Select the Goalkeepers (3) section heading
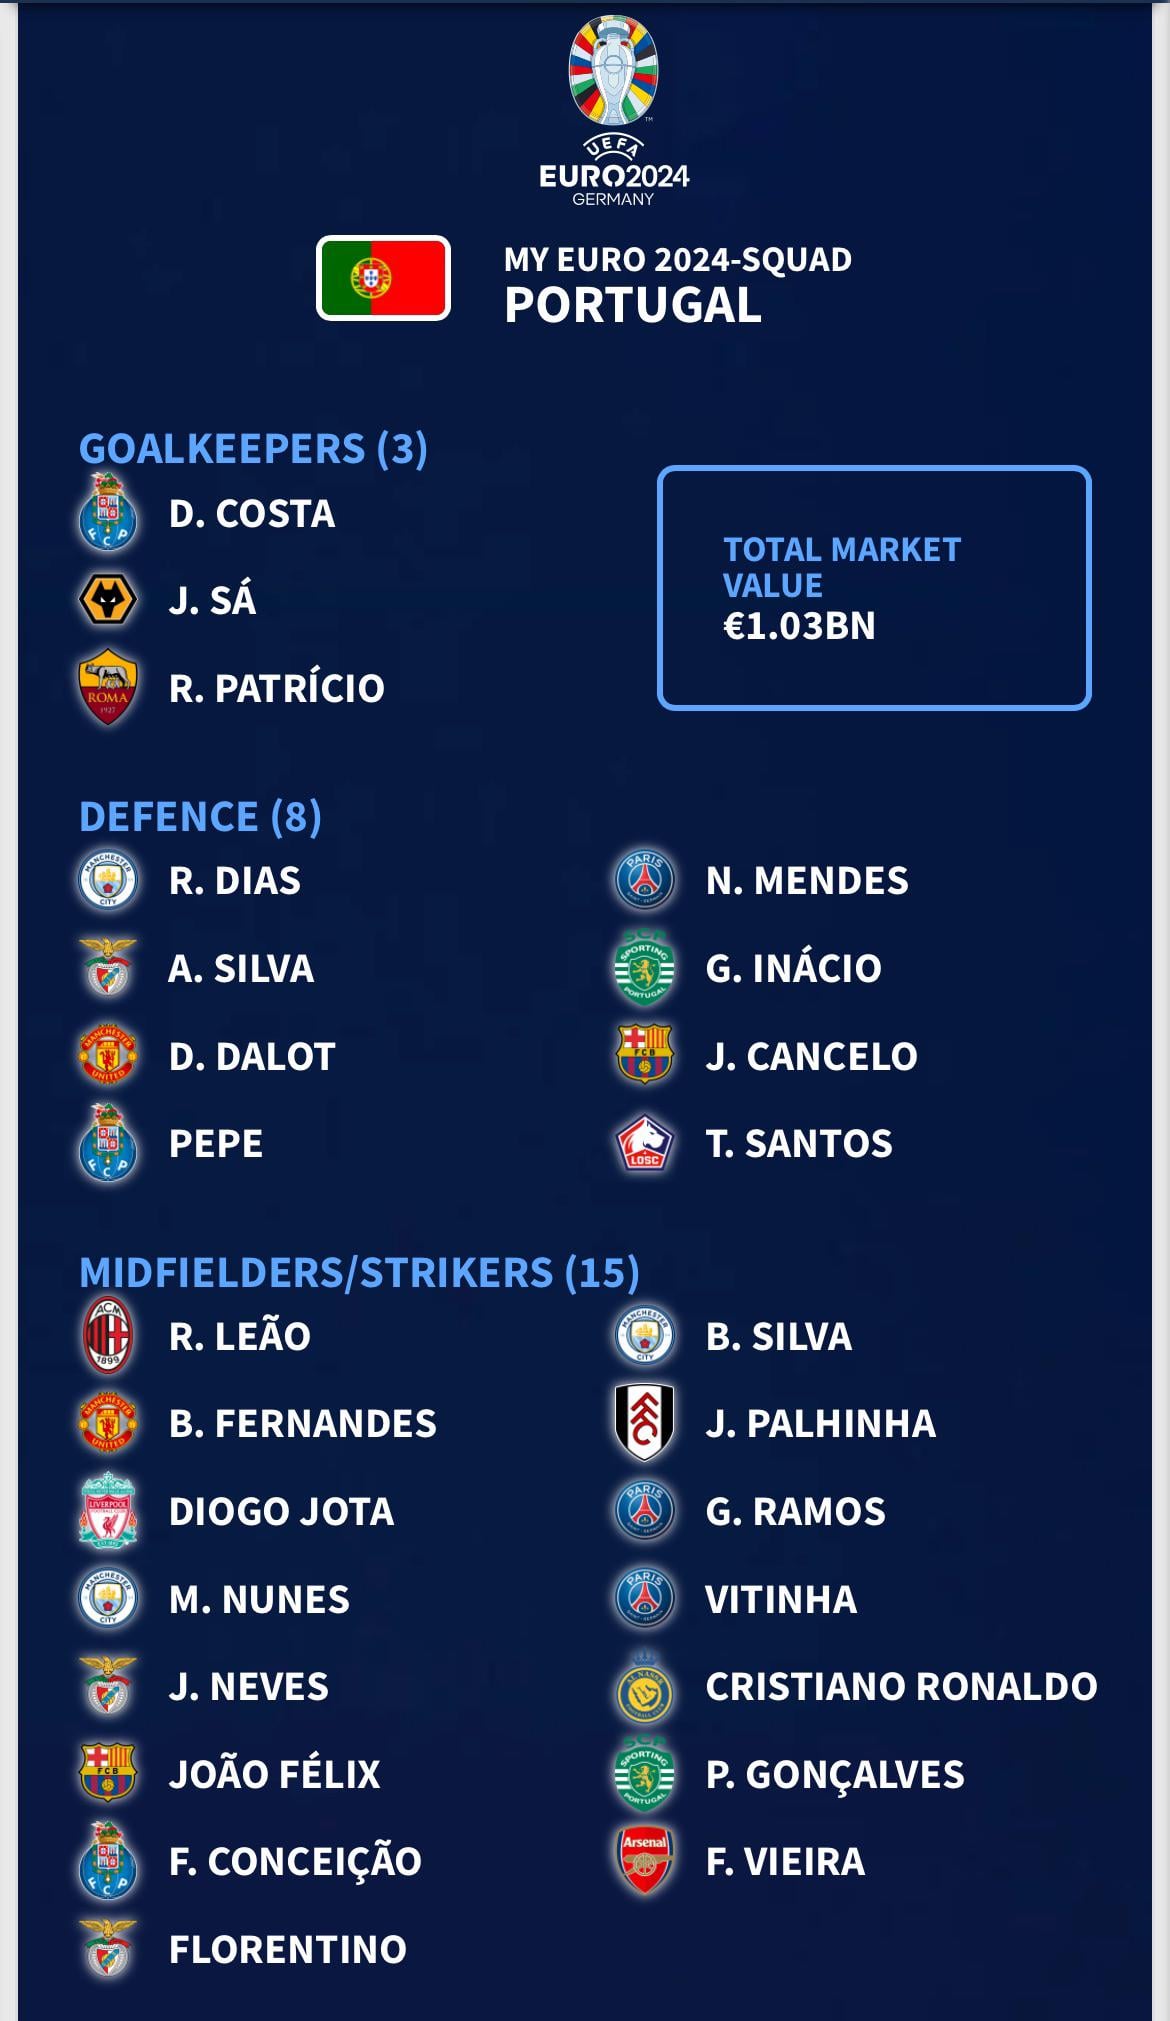Image resolution: width=1170 pixels, height=2021 pixels. pos(253,448)
